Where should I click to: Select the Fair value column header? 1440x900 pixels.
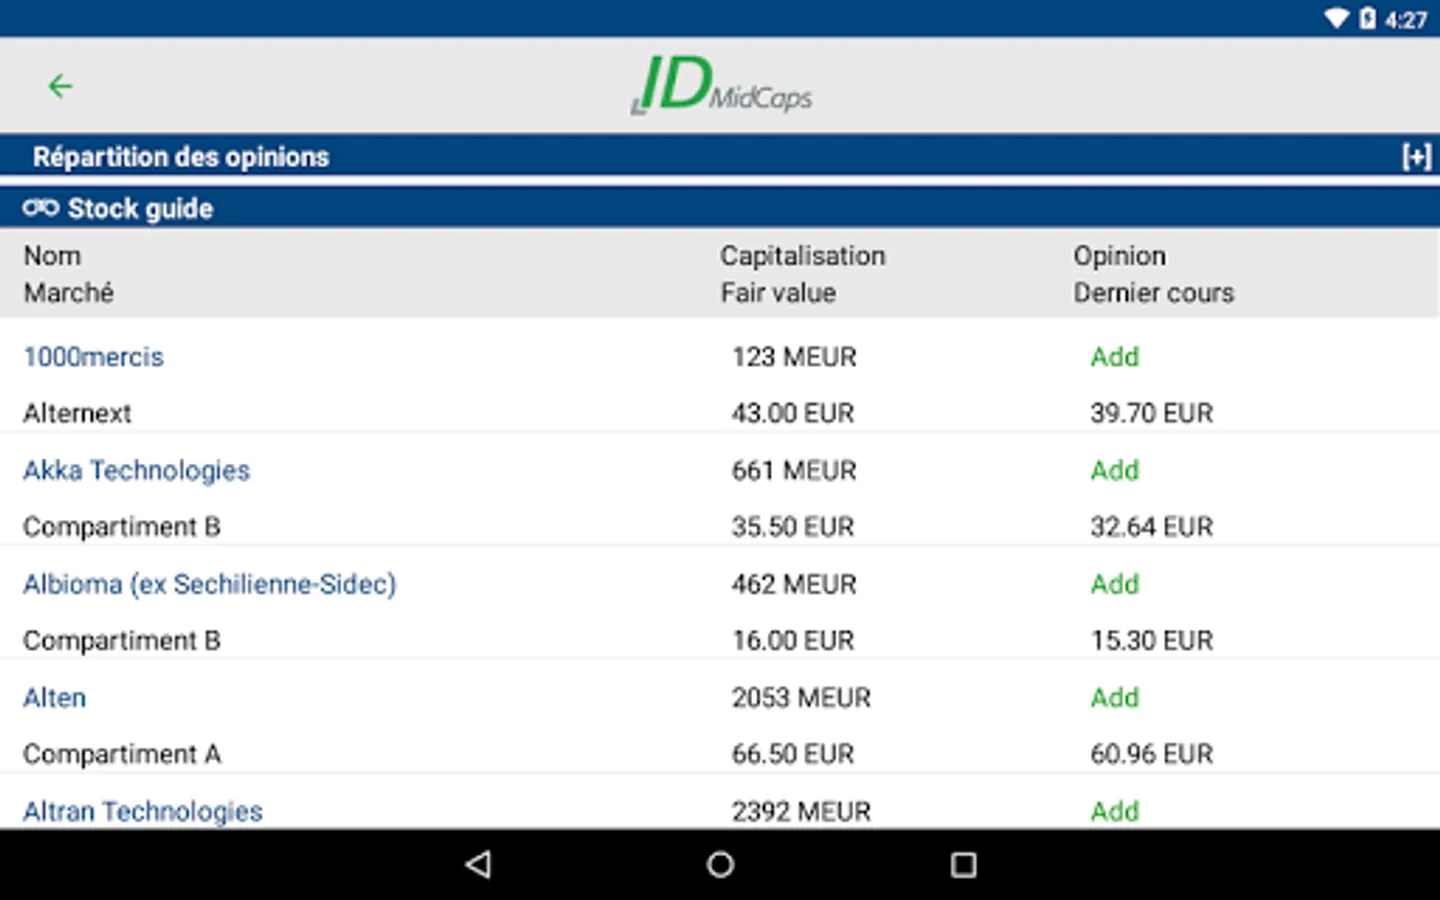[x=778, y=293]
